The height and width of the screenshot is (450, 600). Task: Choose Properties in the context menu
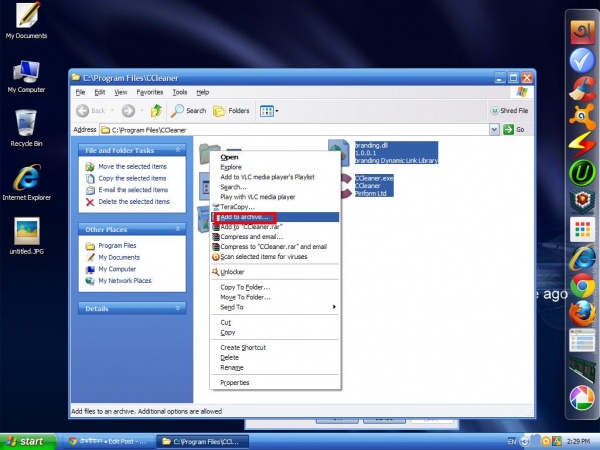click(275, 383)
